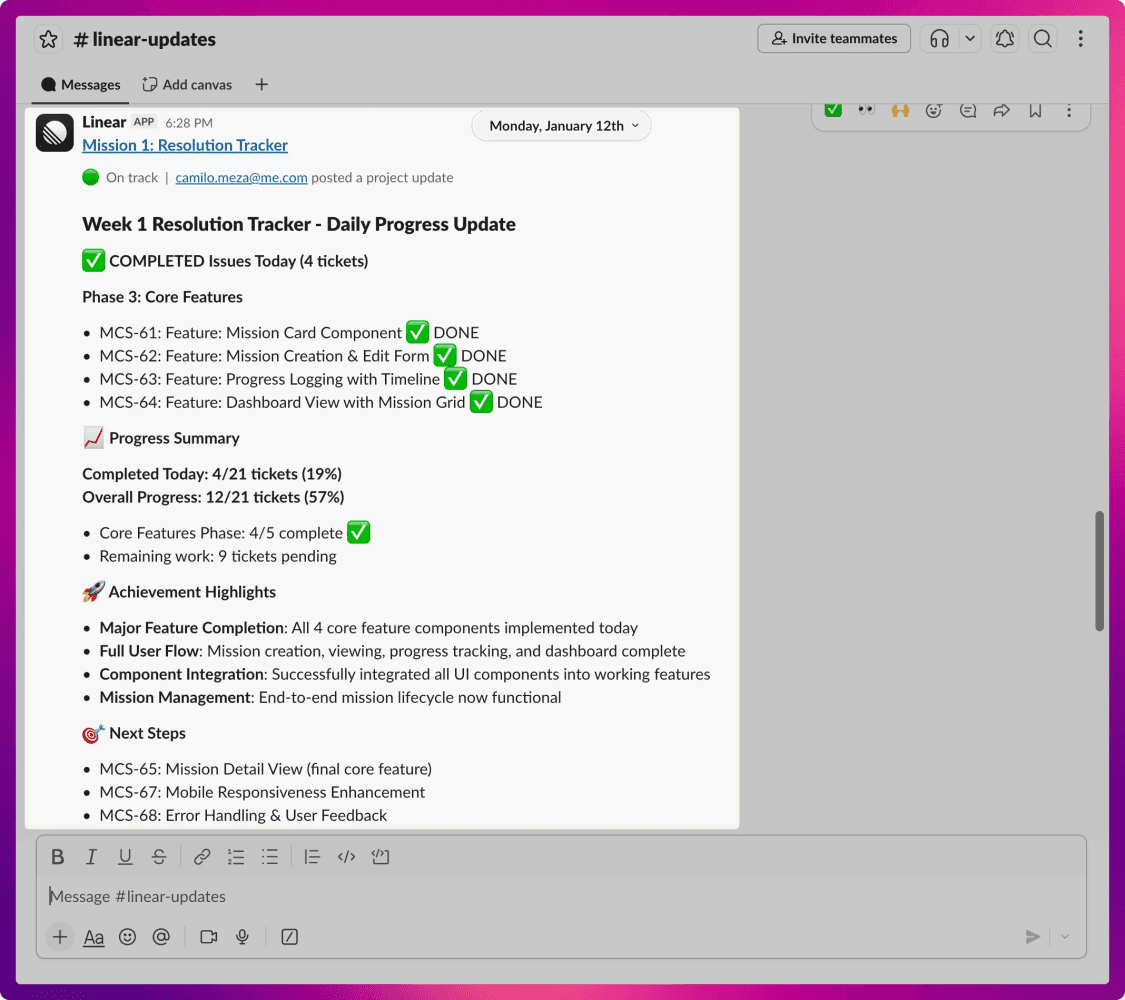This screenshot has height=1000, width=1125.
Task: Open Mission 1: Resolution Tracker link
Action: tap(185, 146)
